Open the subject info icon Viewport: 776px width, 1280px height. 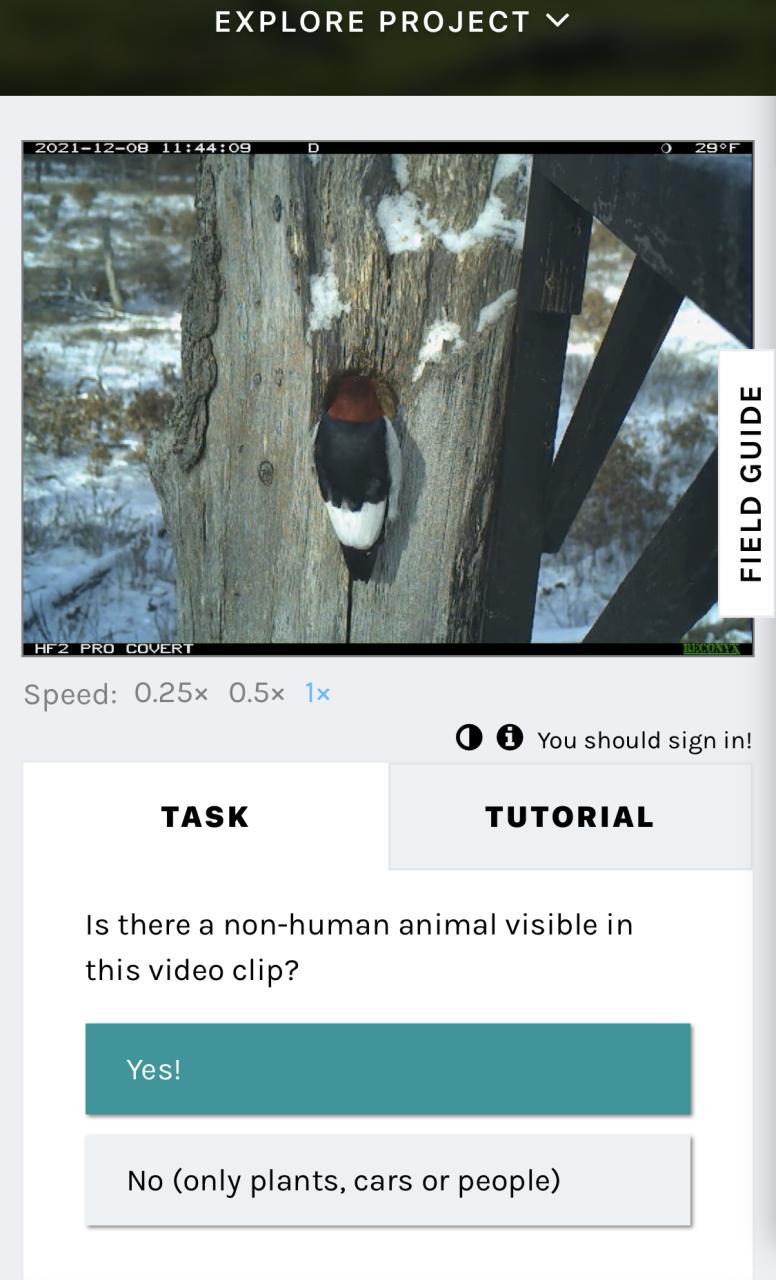pos(510,738)
